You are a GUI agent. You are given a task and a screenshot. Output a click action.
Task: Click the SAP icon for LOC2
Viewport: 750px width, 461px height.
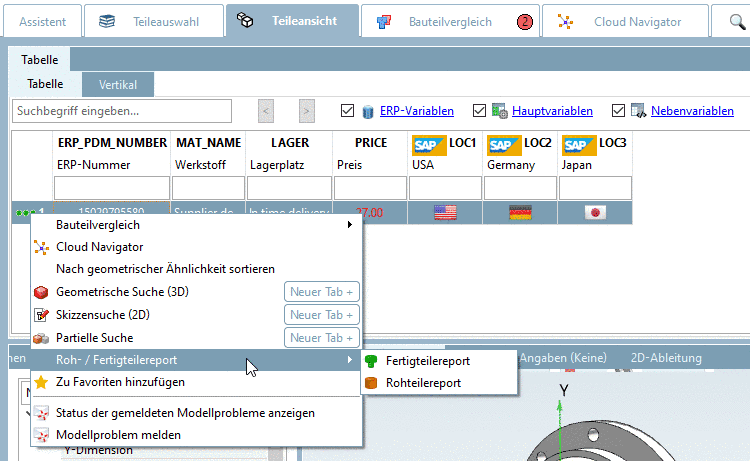pos(504,145)
